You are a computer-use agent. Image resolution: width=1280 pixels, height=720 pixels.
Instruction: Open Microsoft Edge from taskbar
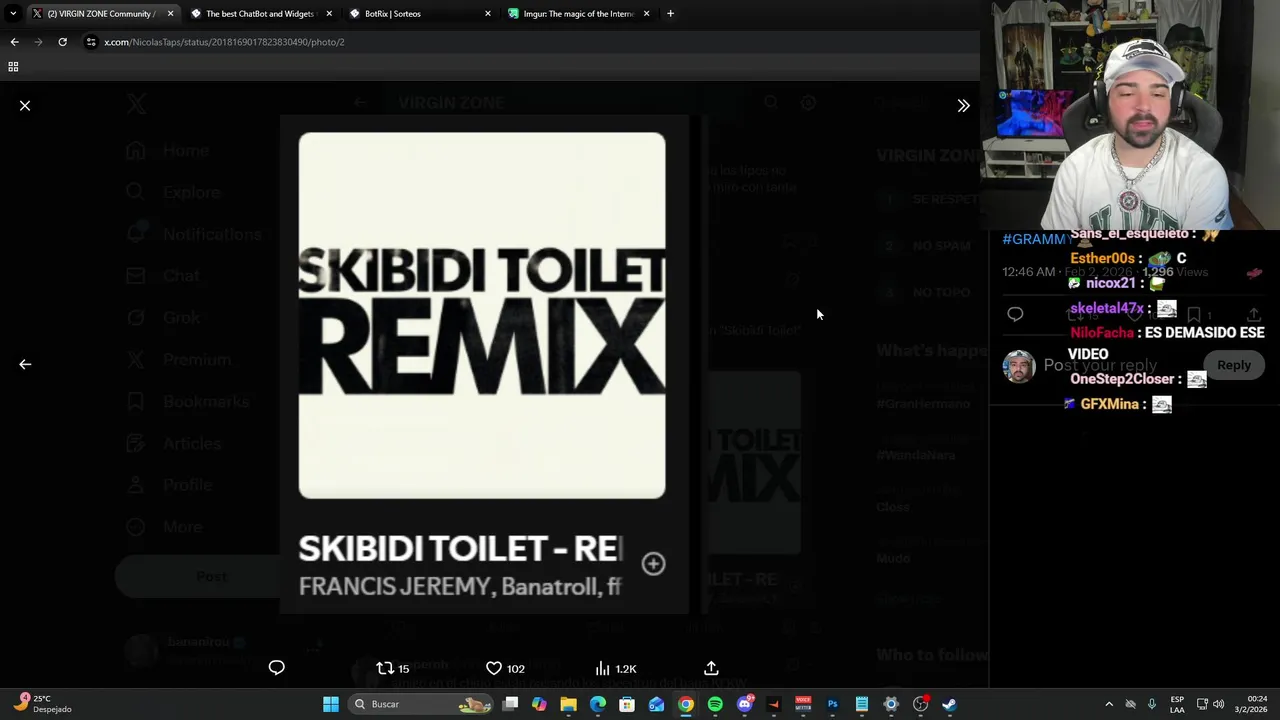[598, 704]
